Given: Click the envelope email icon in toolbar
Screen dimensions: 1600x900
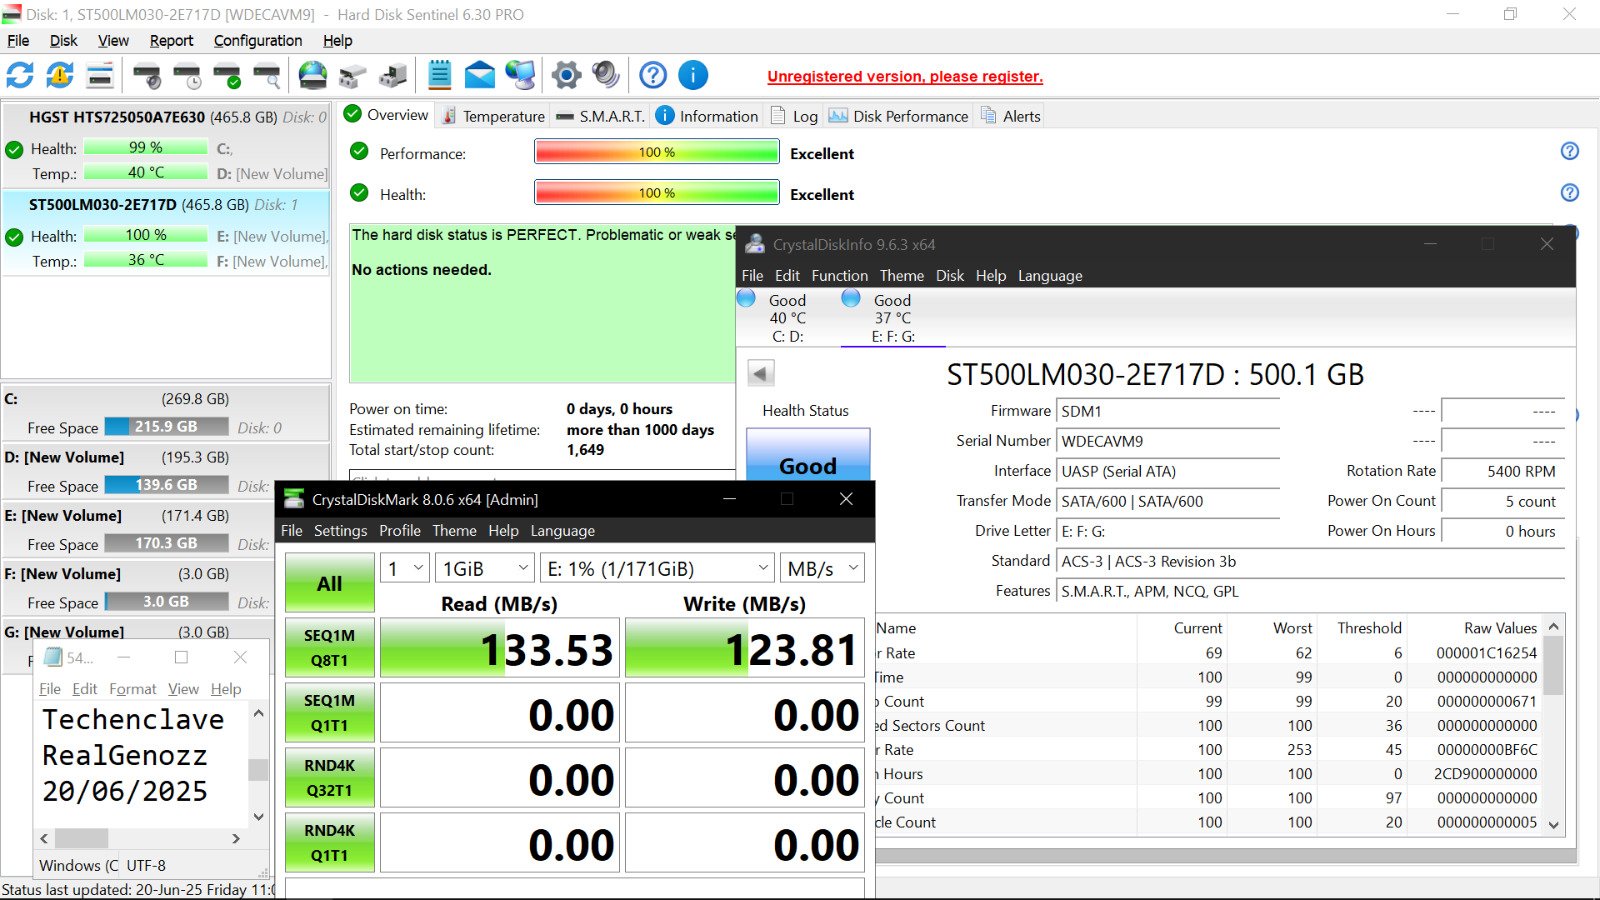Looking at the screenshot, I should [480, 75].
